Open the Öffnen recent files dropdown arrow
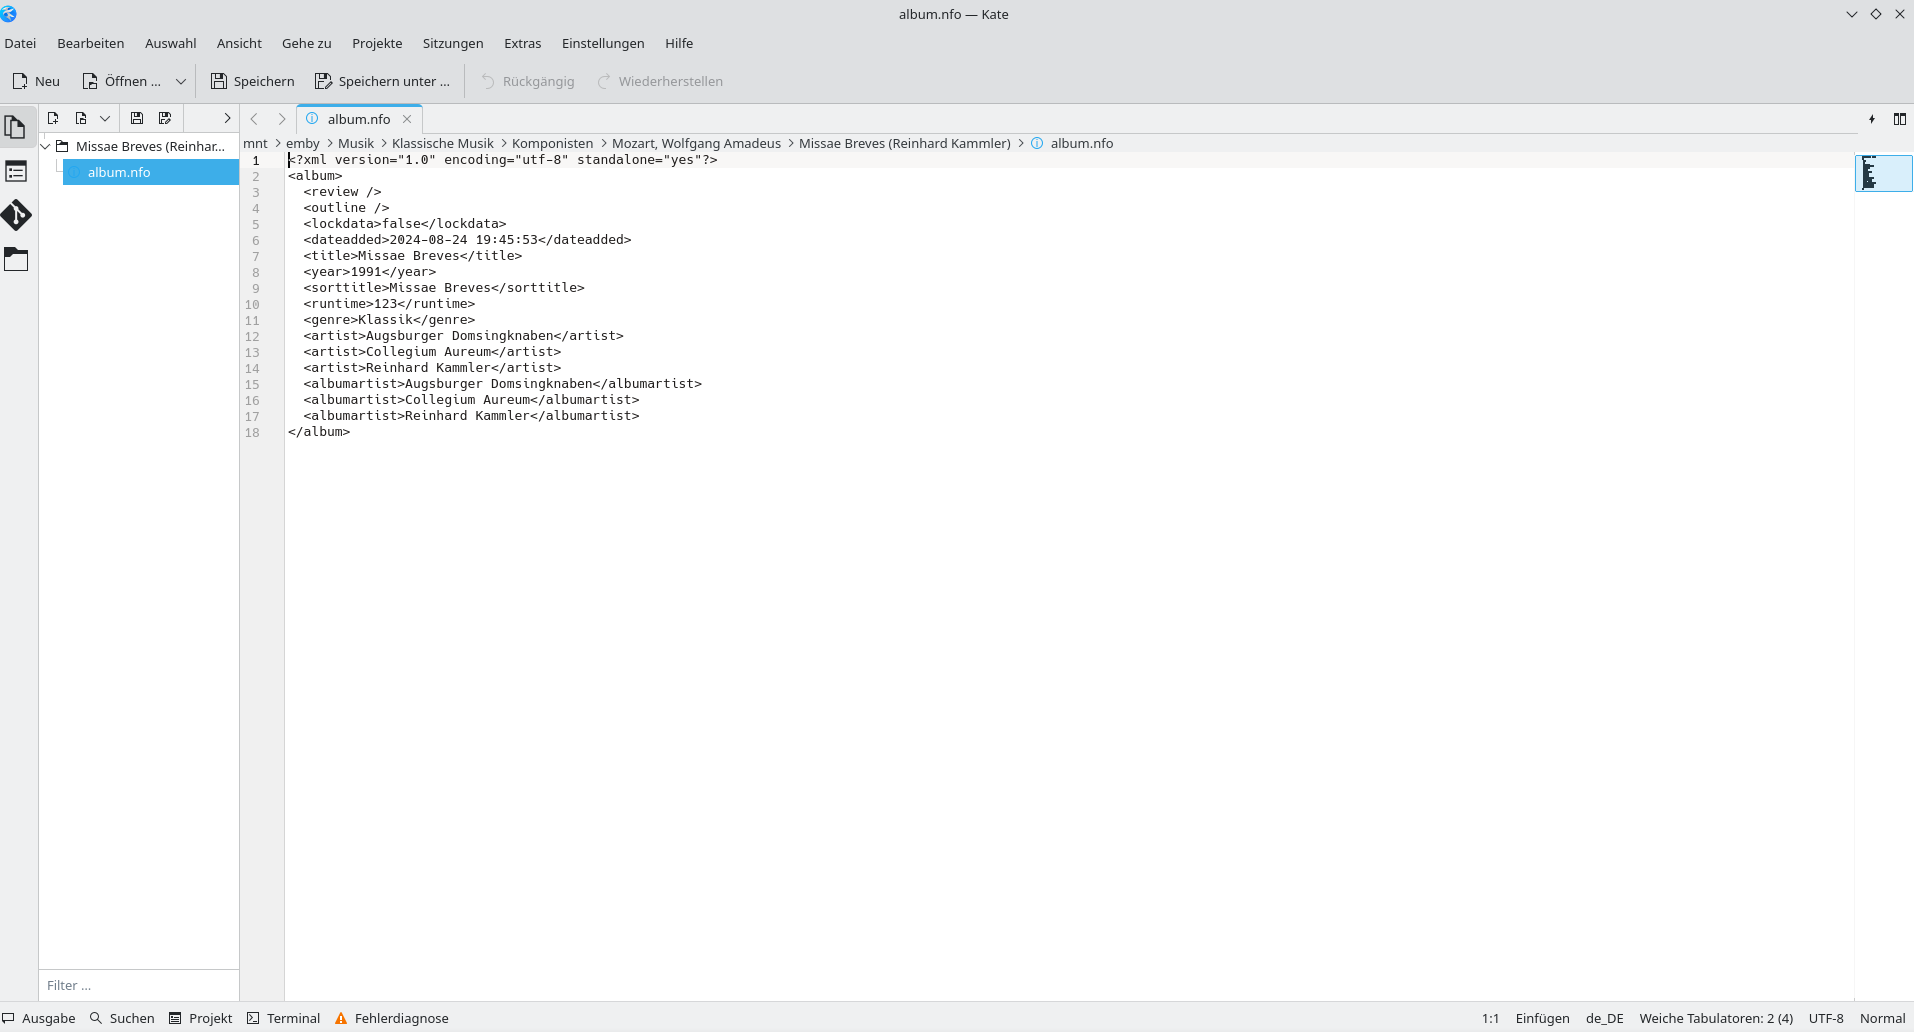The height and width of the screenshot is (1032, 1914). pos(181,81)
